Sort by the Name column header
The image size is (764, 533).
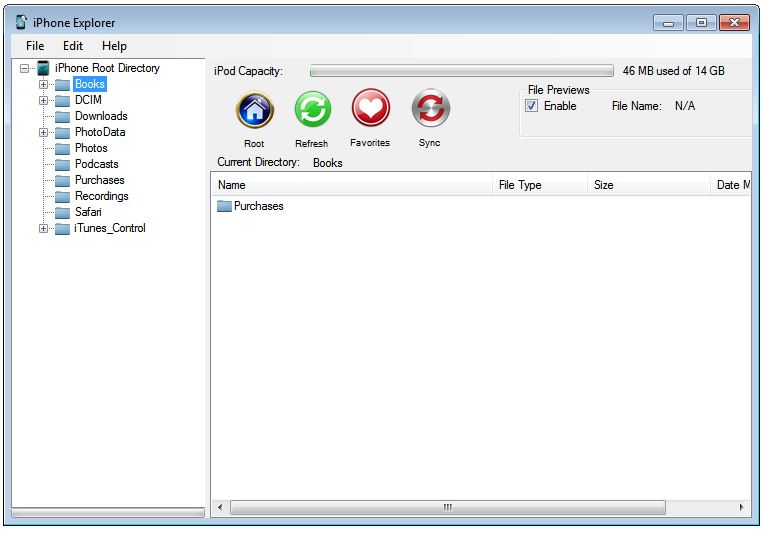click(x=352, y=185)
